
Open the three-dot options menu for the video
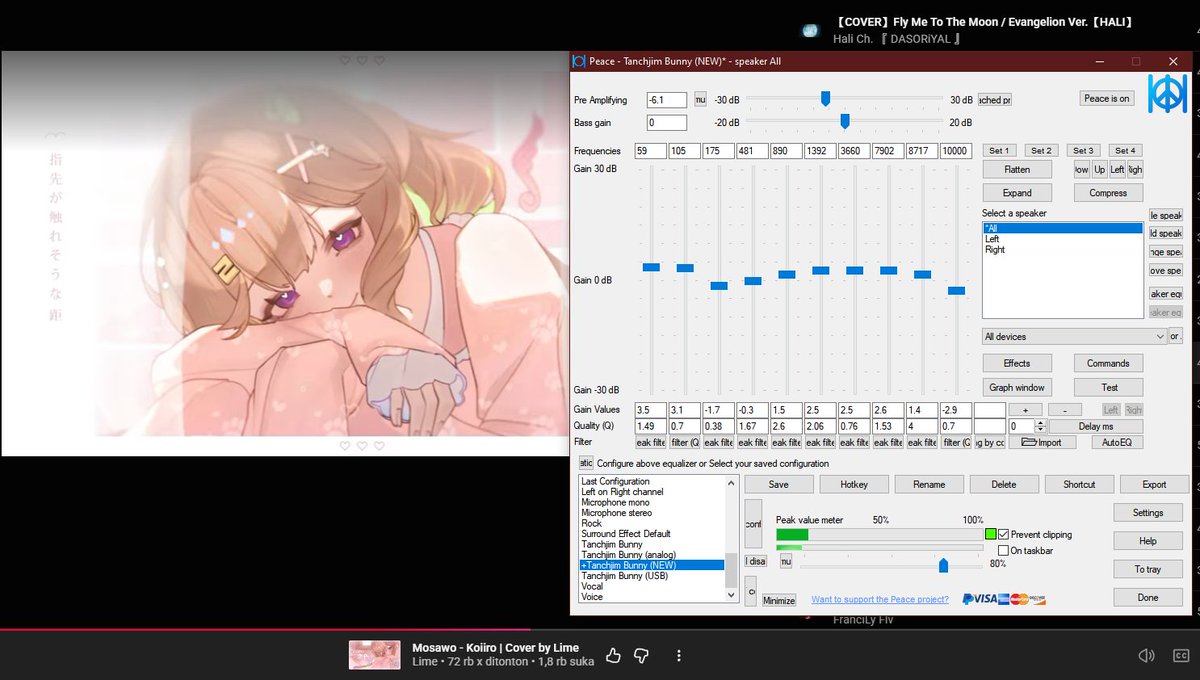[x=679, y=655]
